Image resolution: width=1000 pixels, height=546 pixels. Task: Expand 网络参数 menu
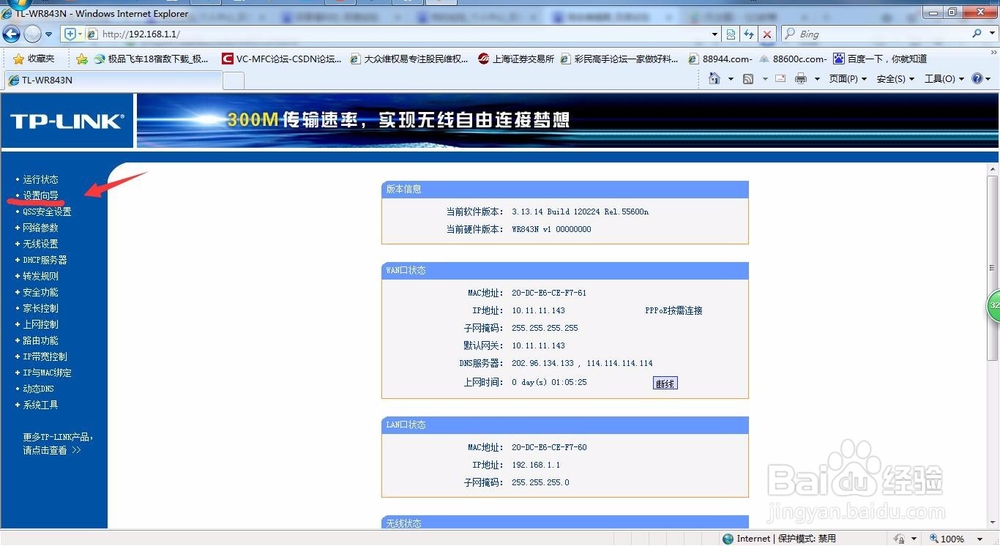40,228
